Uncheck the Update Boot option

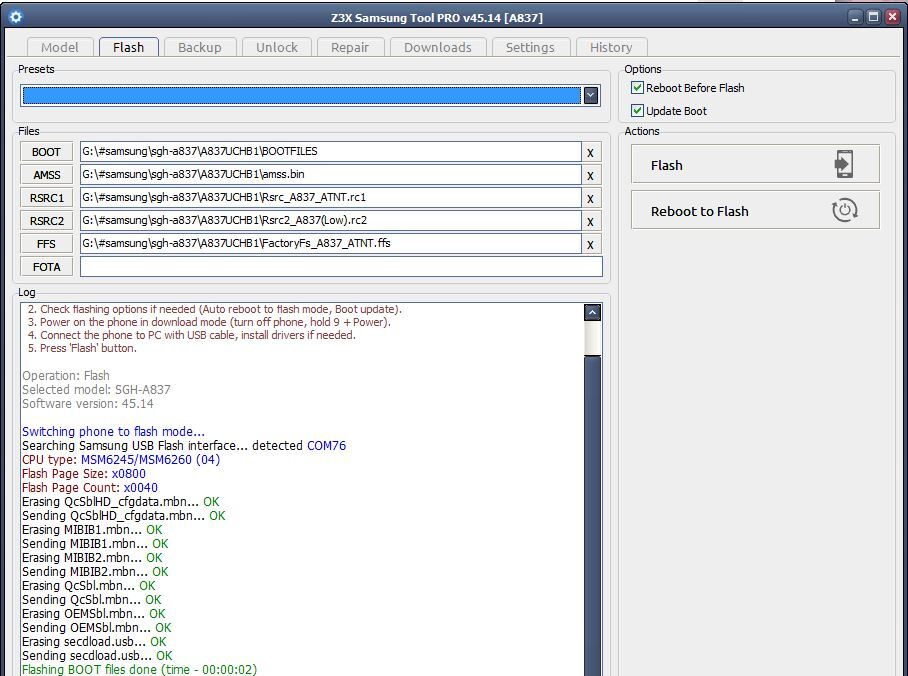638,111
